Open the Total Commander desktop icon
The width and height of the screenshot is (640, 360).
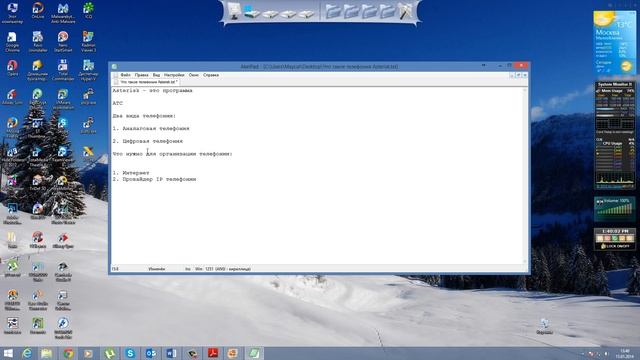coord(63,70)
